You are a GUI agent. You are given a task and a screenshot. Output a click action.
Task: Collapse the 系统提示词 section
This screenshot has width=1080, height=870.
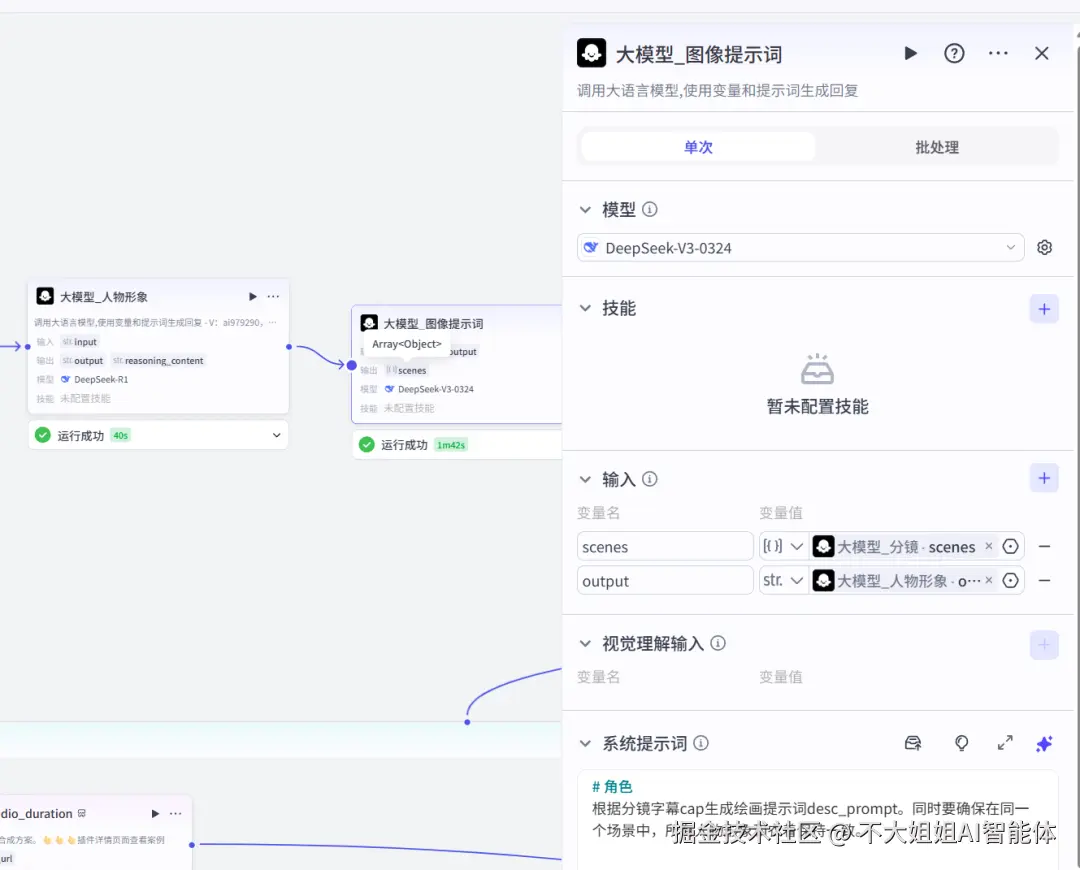586,743
